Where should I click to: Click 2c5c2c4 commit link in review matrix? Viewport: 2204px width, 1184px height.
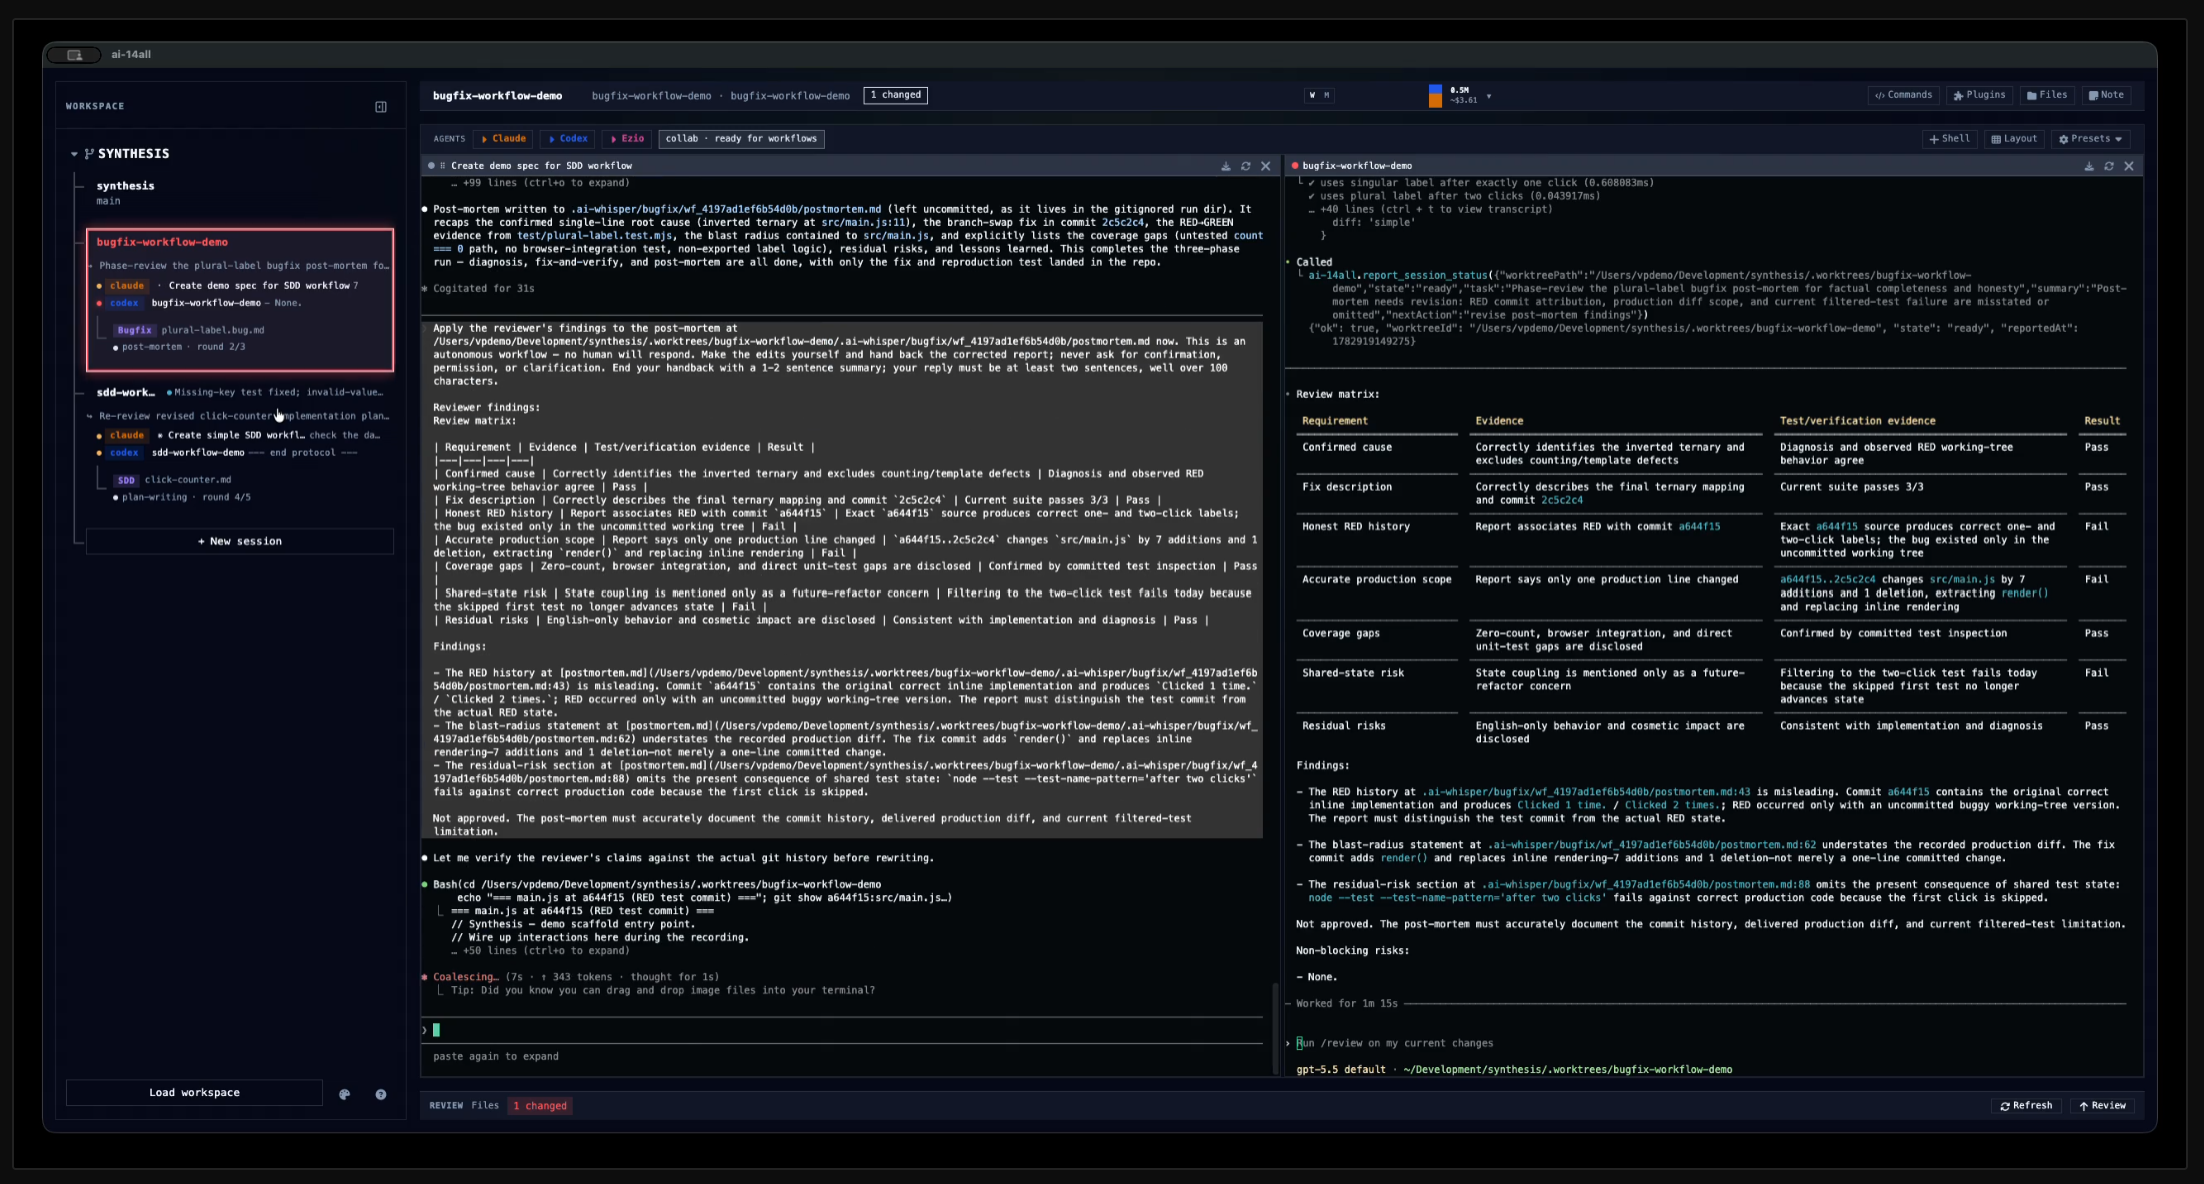click(1561, 501)
